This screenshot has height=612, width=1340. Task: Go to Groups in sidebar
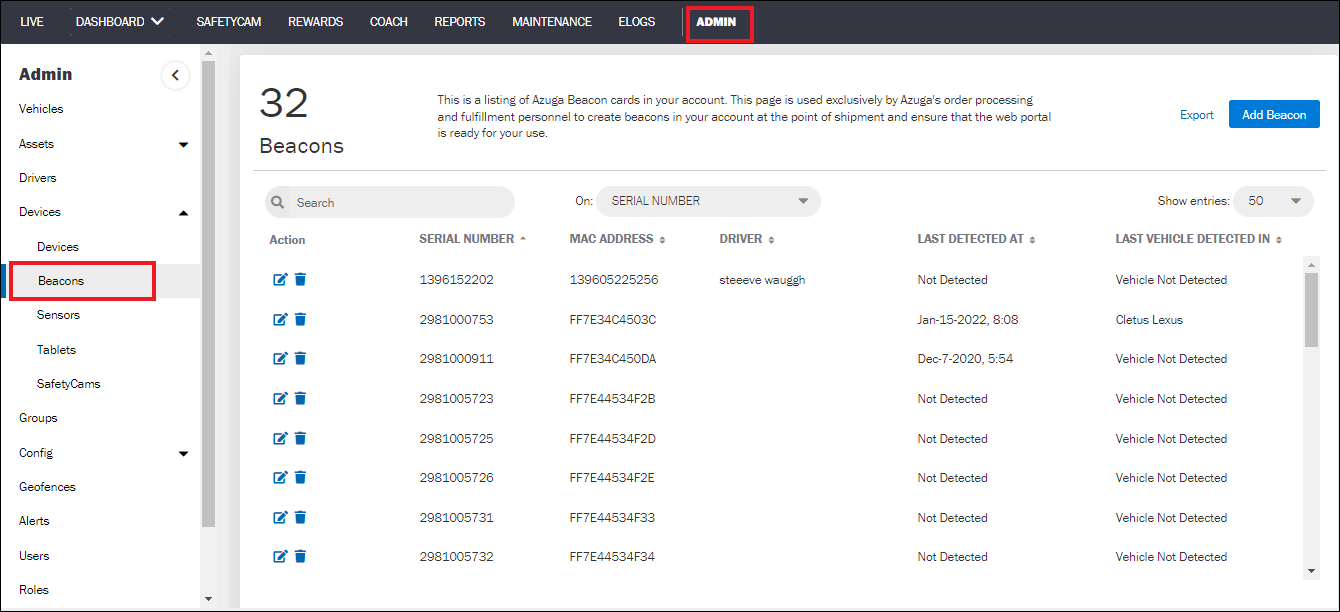pyautogui.click(x=38, y=418)
